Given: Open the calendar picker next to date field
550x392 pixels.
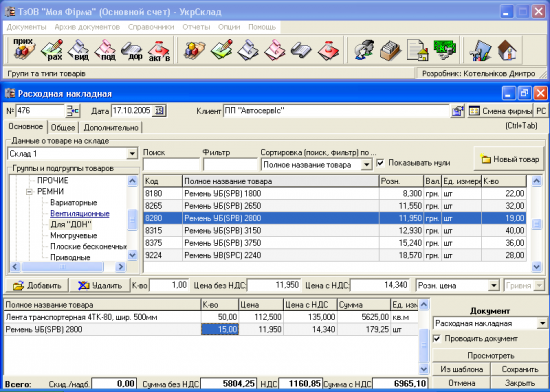Looking at the screenshot, I should point(160,111).
